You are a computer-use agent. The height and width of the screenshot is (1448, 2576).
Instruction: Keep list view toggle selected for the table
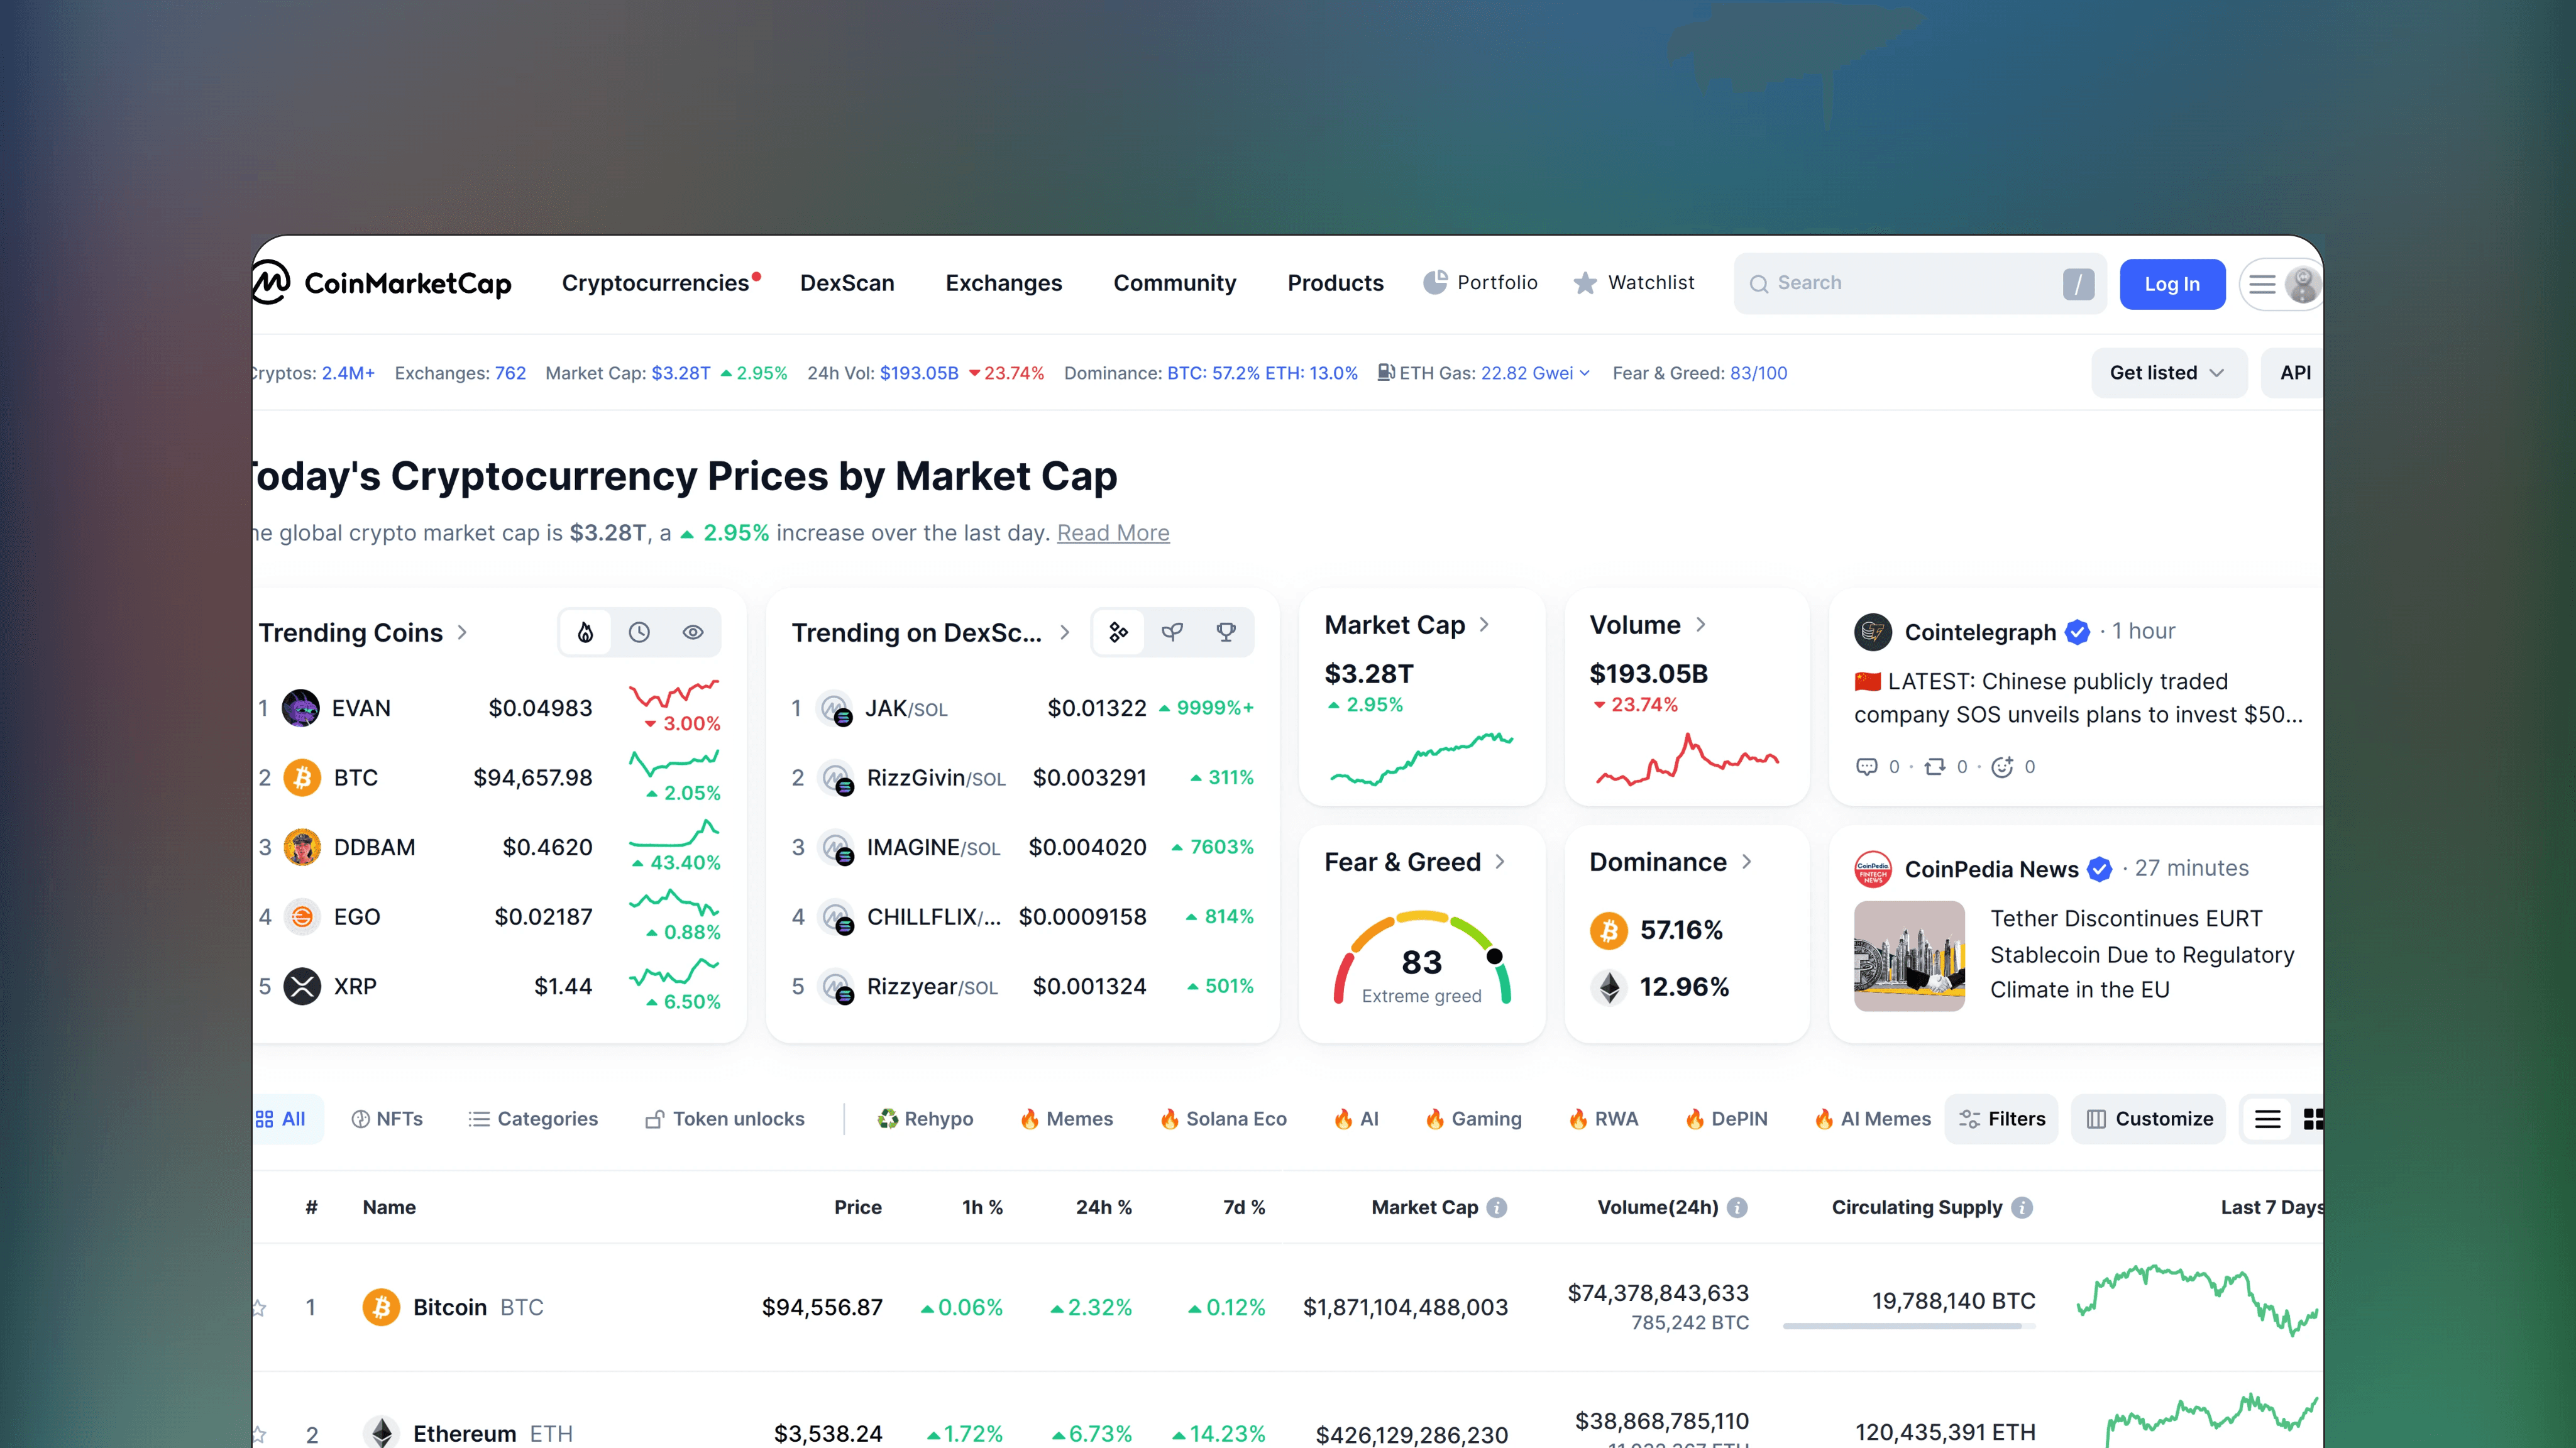click(x=2267, y=1119)
